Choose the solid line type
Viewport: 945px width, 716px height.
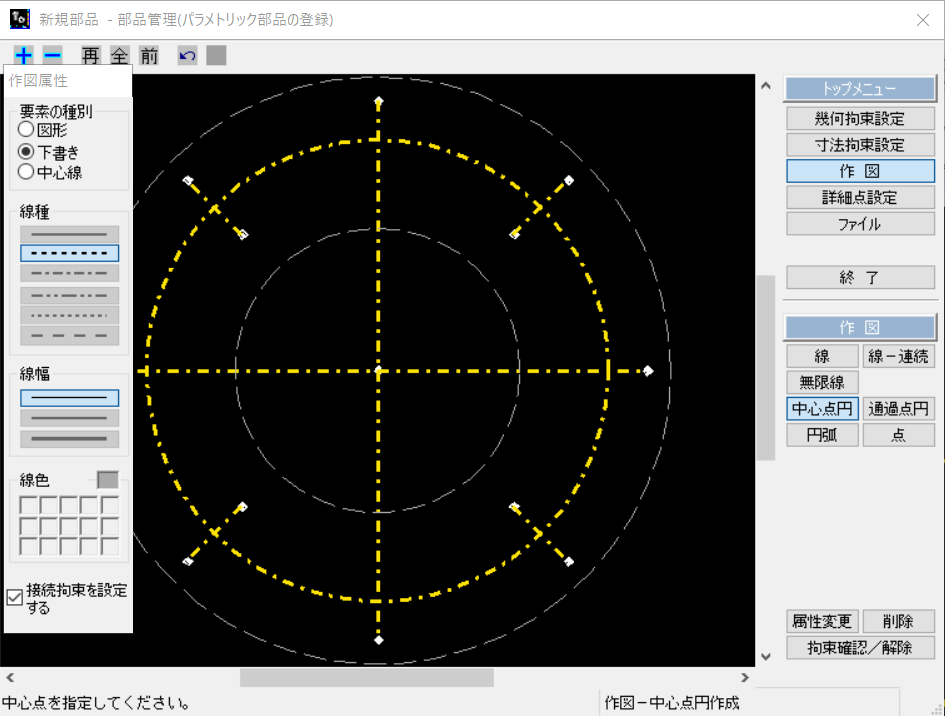point(69,234)
